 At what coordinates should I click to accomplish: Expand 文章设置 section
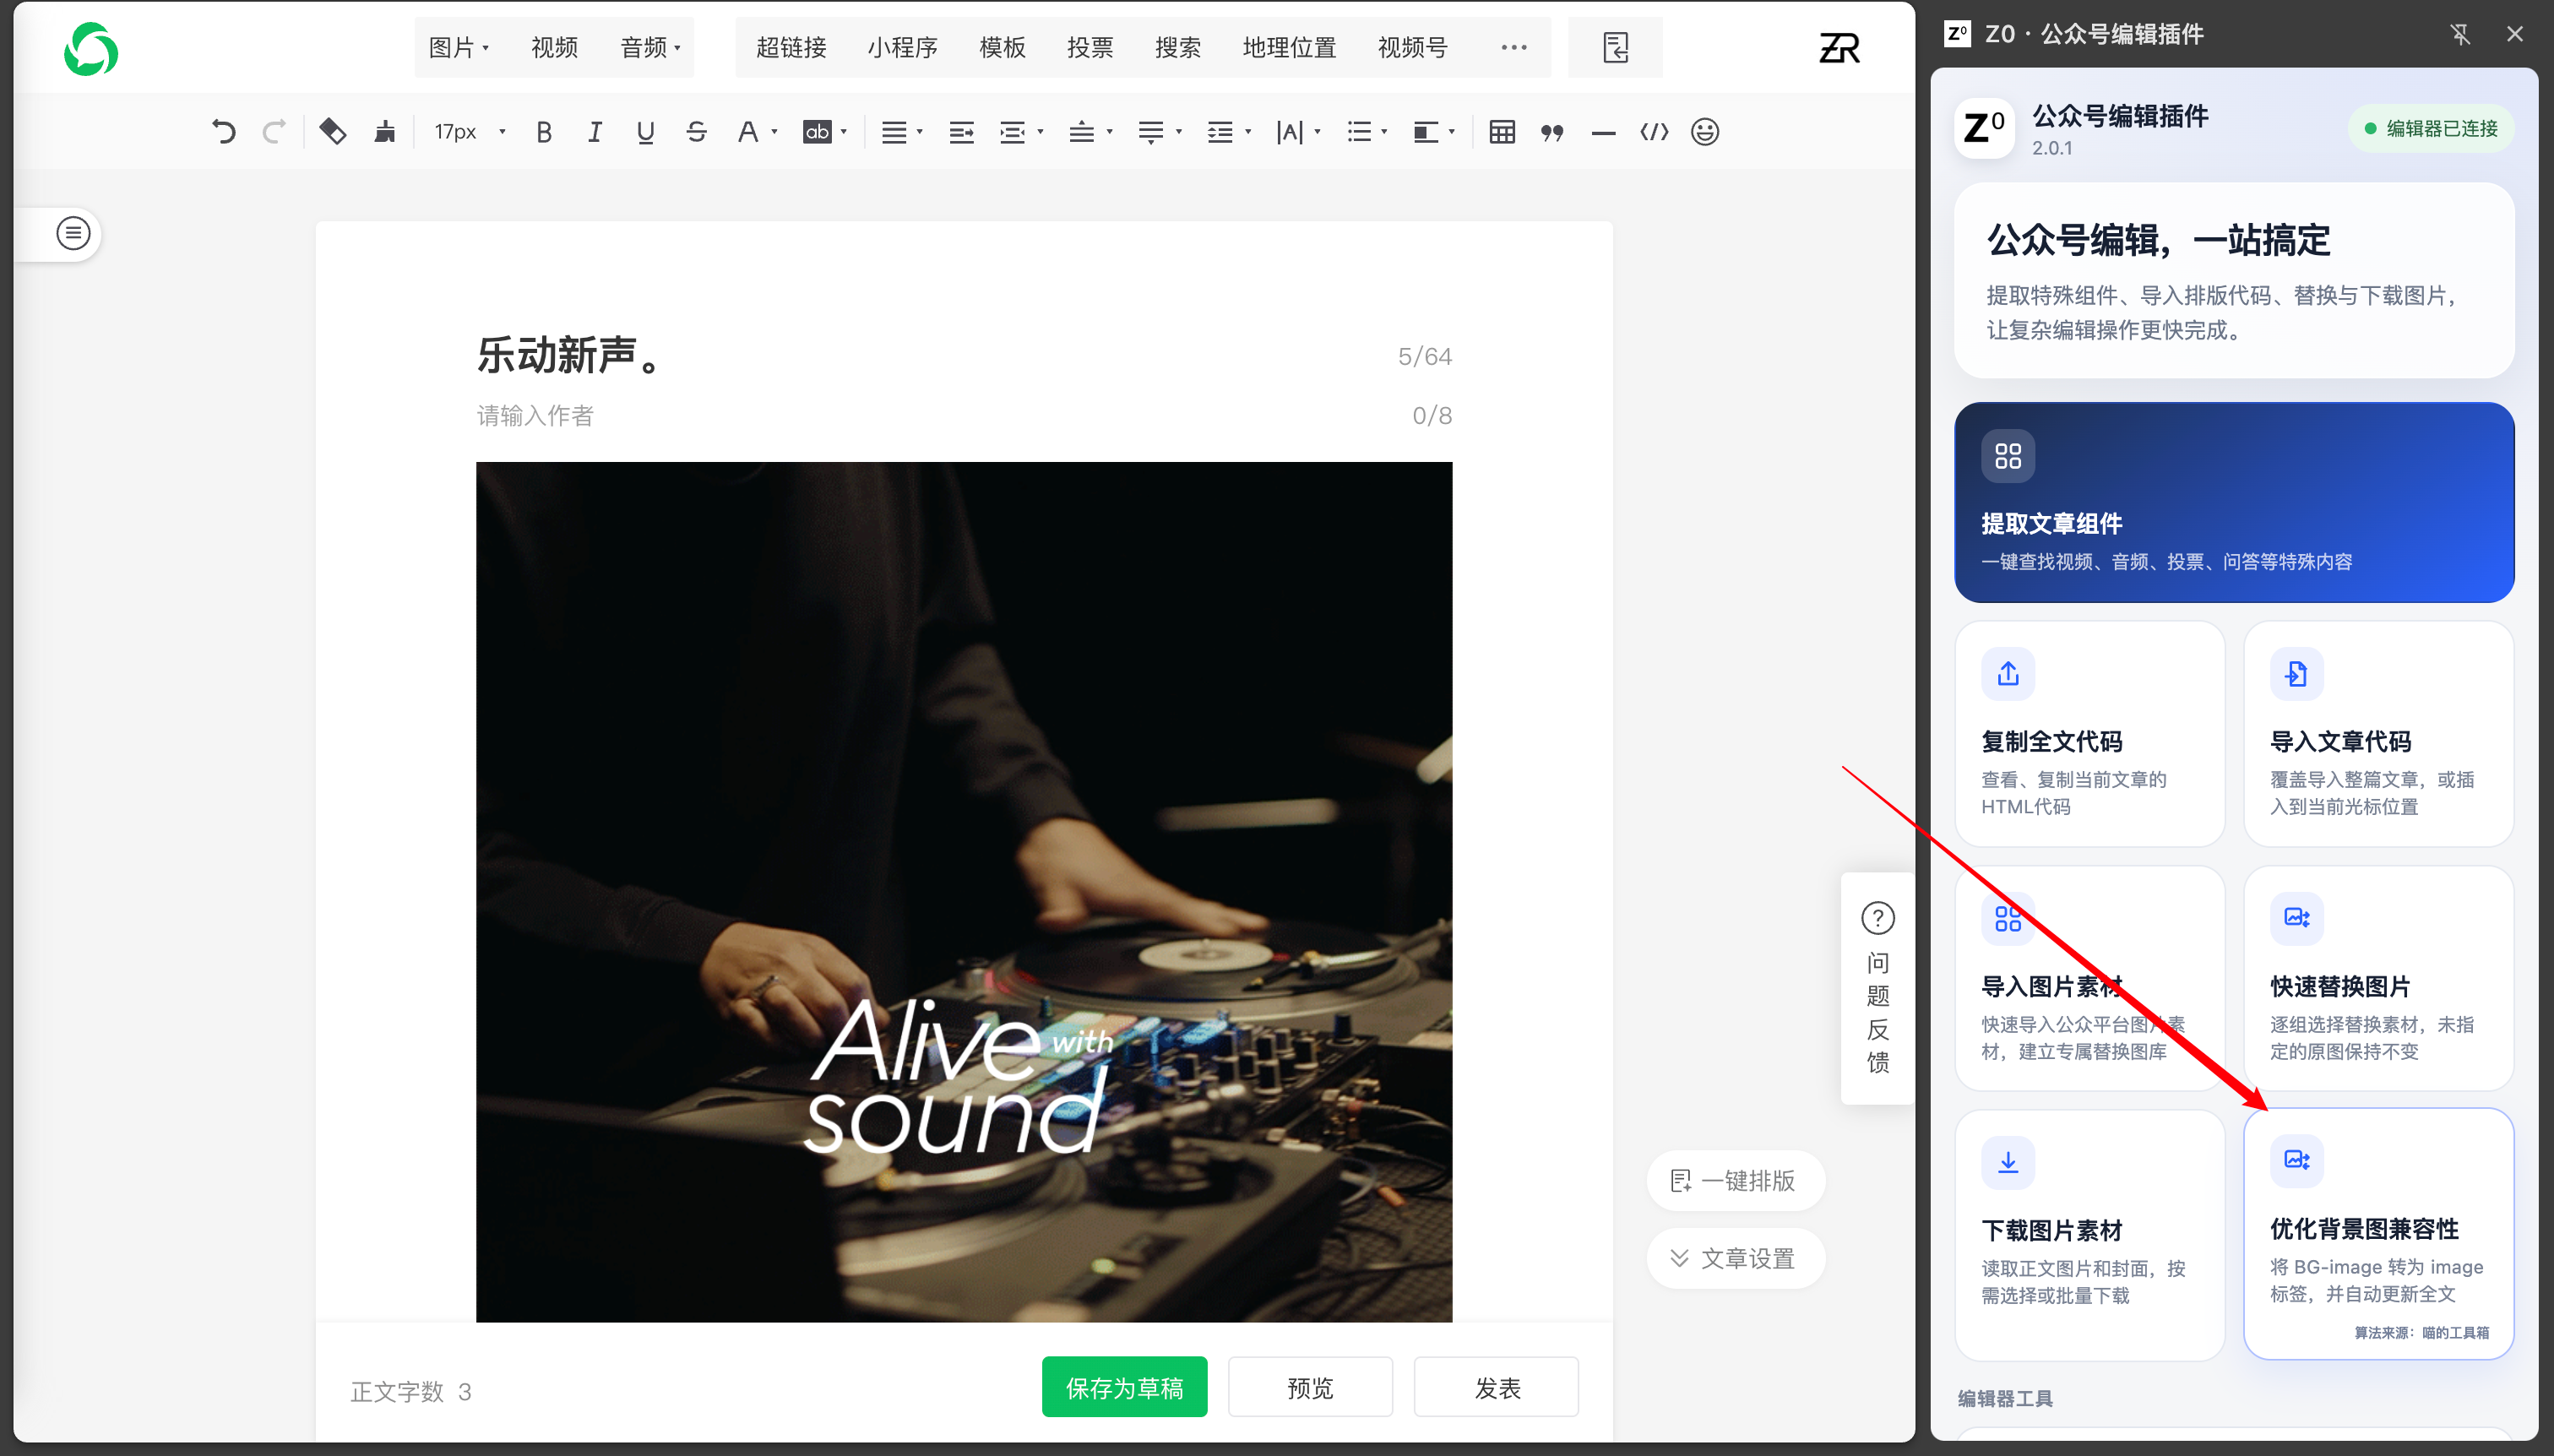(x=1735, y=1258)
